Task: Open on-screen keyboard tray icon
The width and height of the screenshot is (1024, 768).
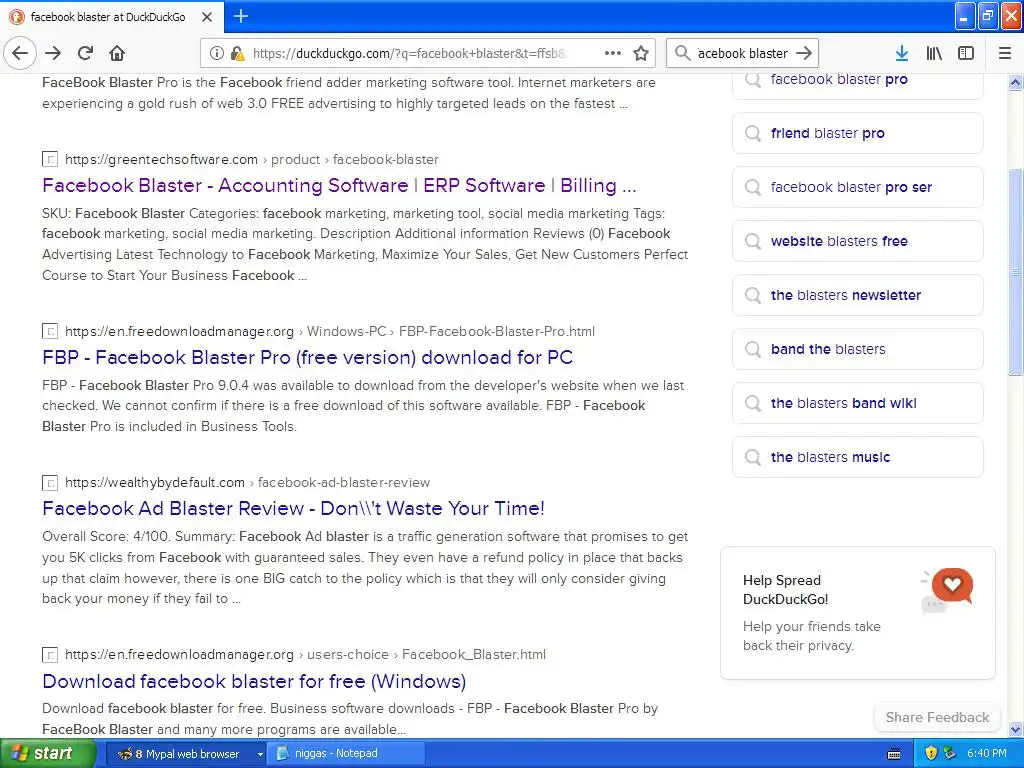Action: 894,754
